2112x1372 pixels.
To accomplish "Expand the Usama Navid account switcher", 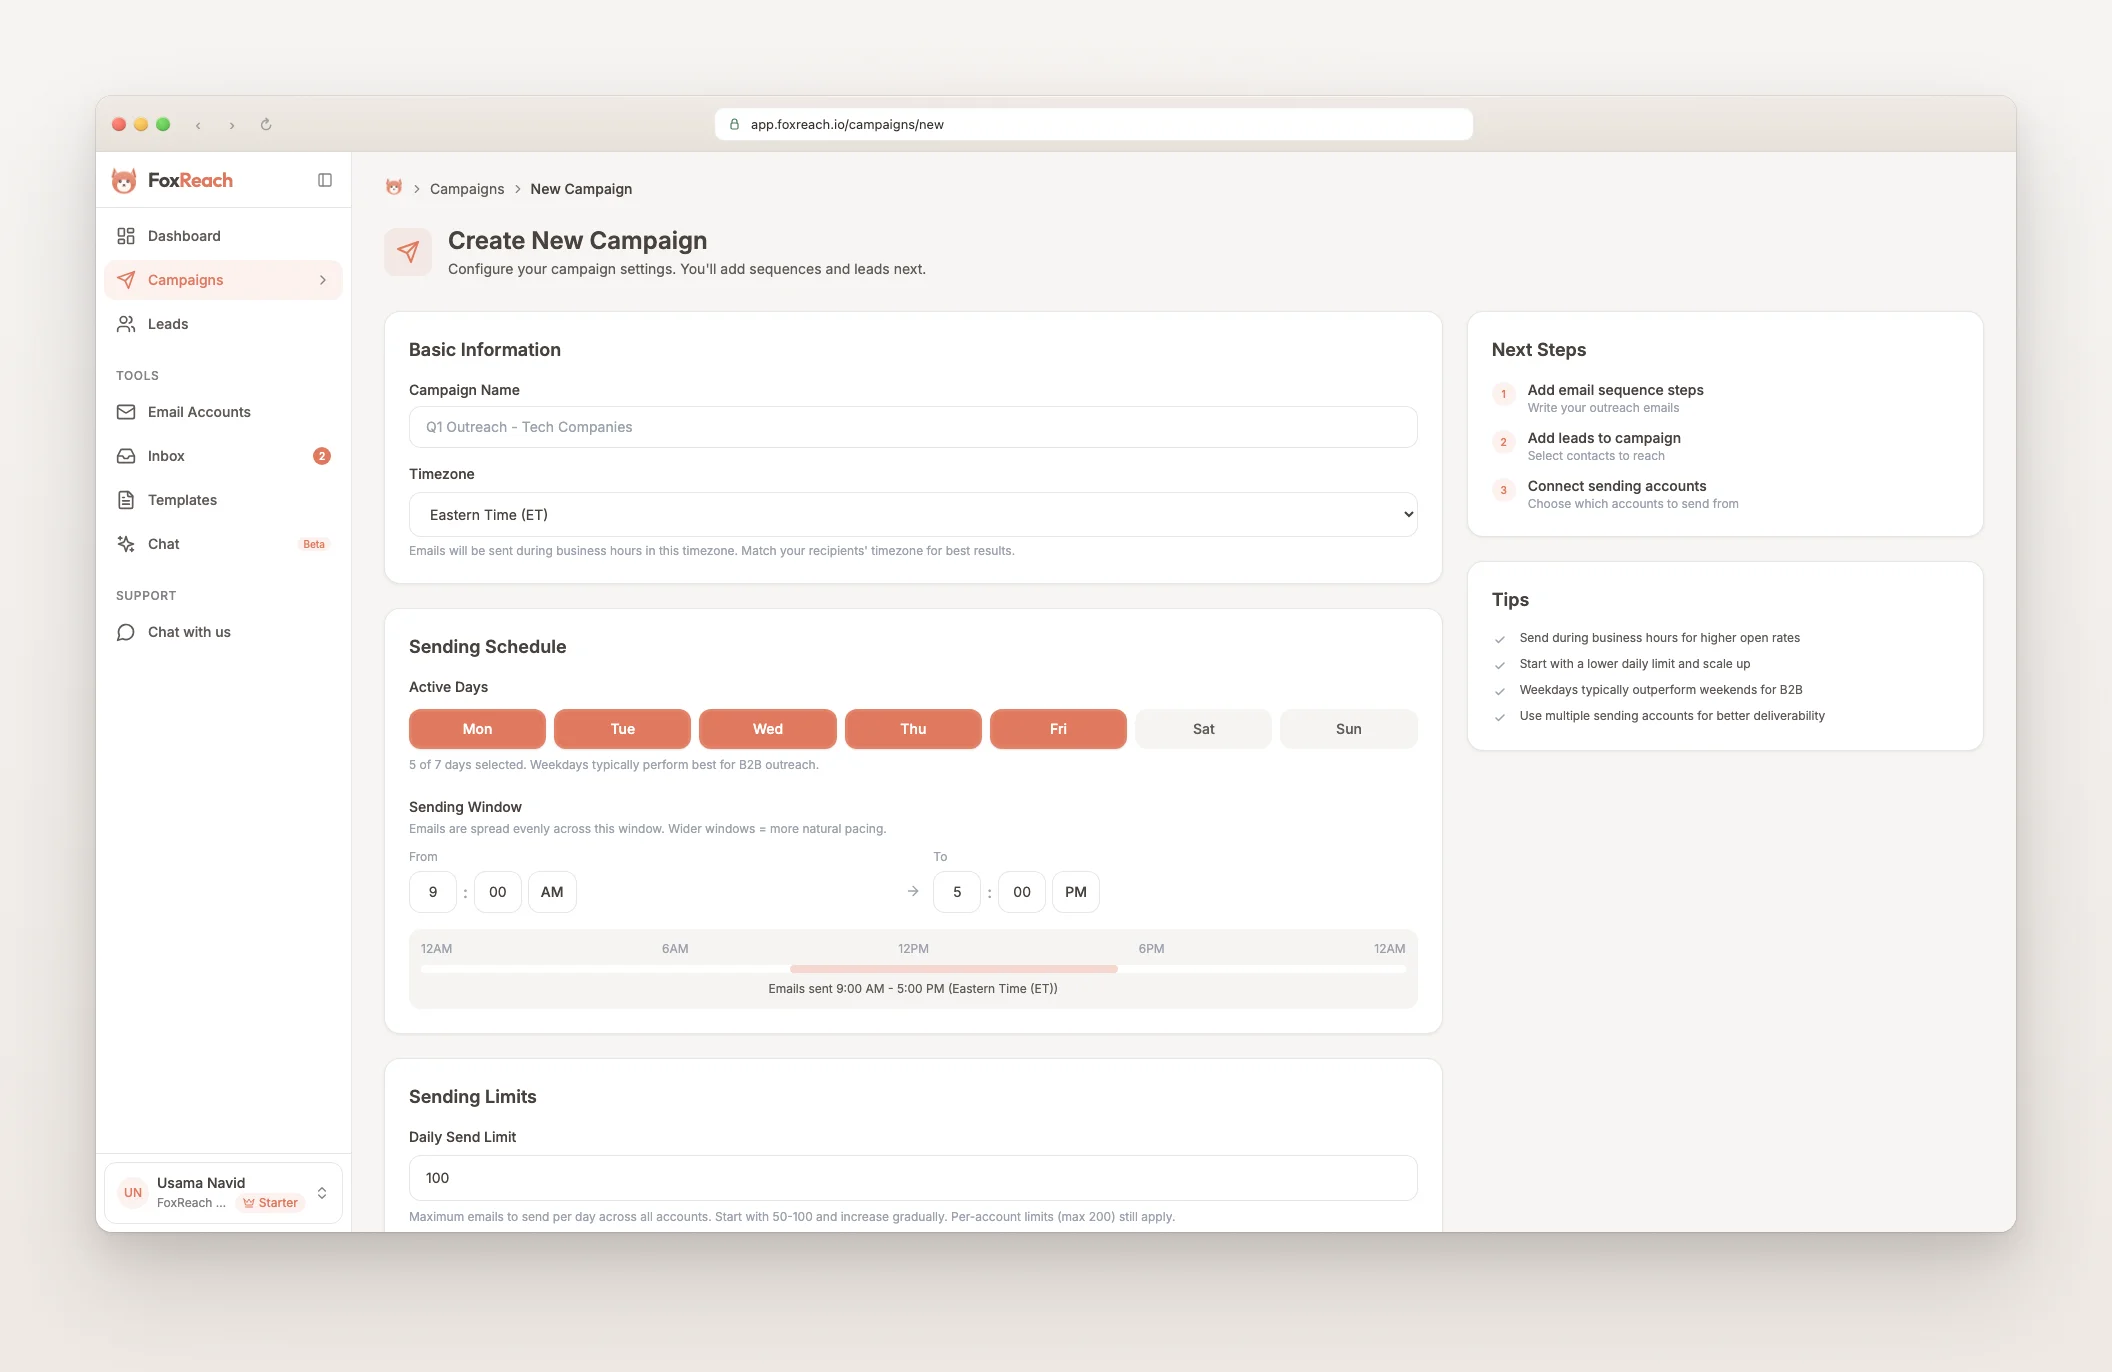I will (322, 1193).
